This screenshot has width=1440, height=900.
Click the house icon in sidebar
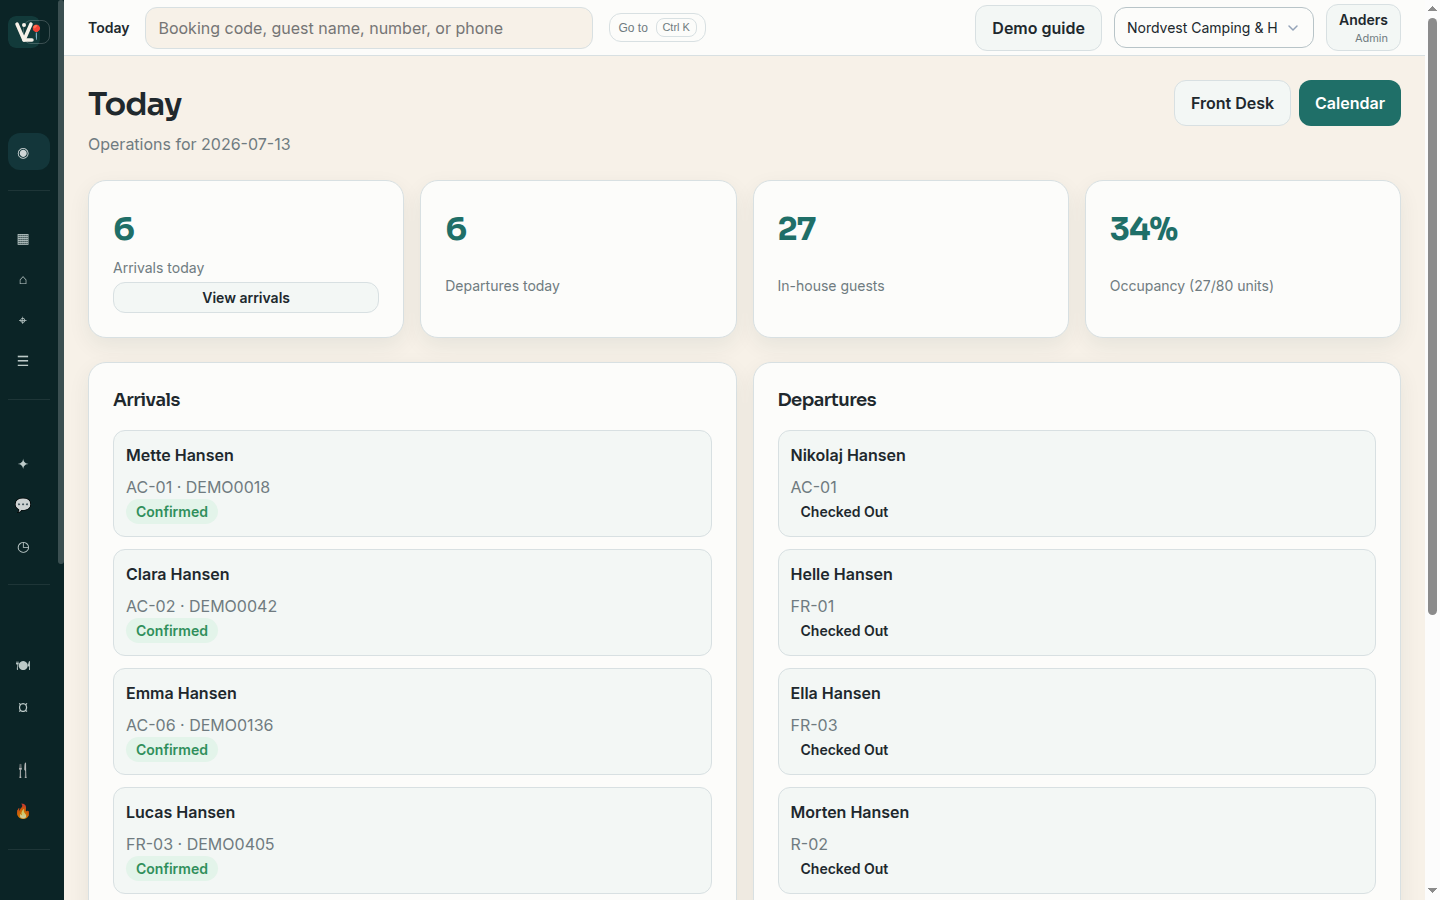click(23, 280)
